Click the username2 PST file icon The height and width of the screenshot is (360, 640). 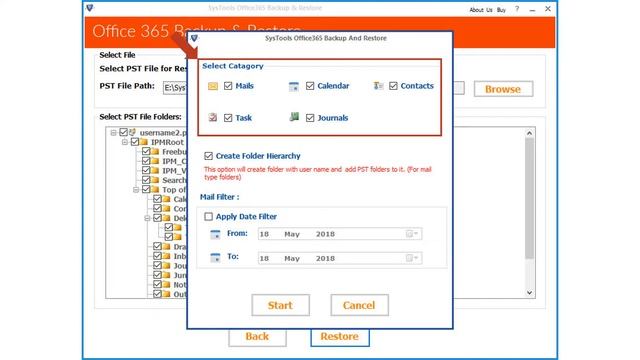(x=133, y=132)
